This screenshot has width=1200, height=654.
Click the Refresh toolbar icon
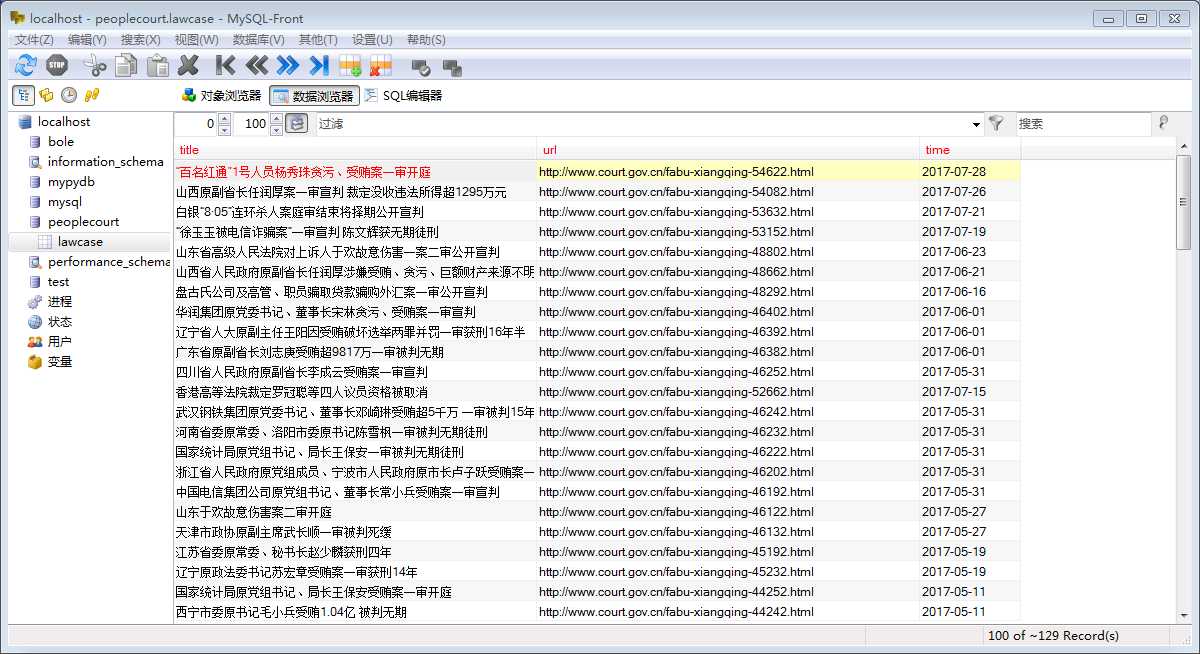coord(26,66)
